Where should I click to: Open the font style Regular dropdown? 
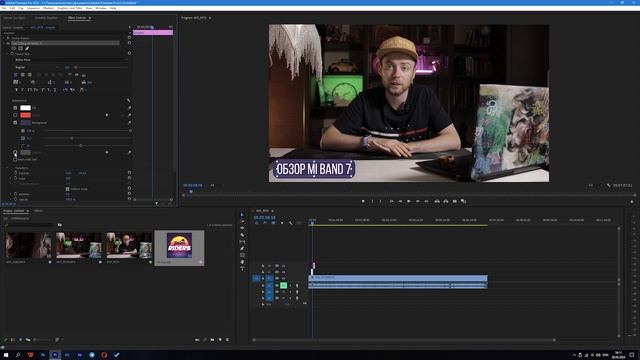pyautogui.click(x=37, y=67)
